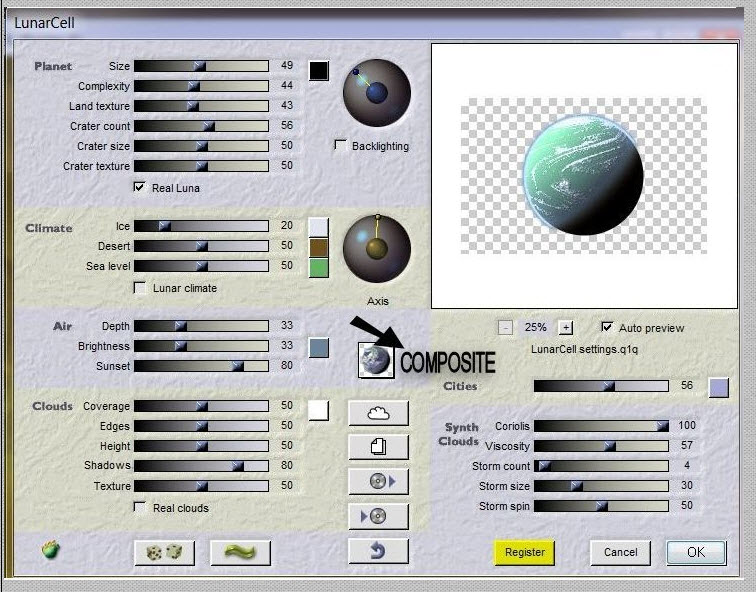Click the Sunset slider
The image size is (756, 592).
pyautogui.click(x=201, y=366)
